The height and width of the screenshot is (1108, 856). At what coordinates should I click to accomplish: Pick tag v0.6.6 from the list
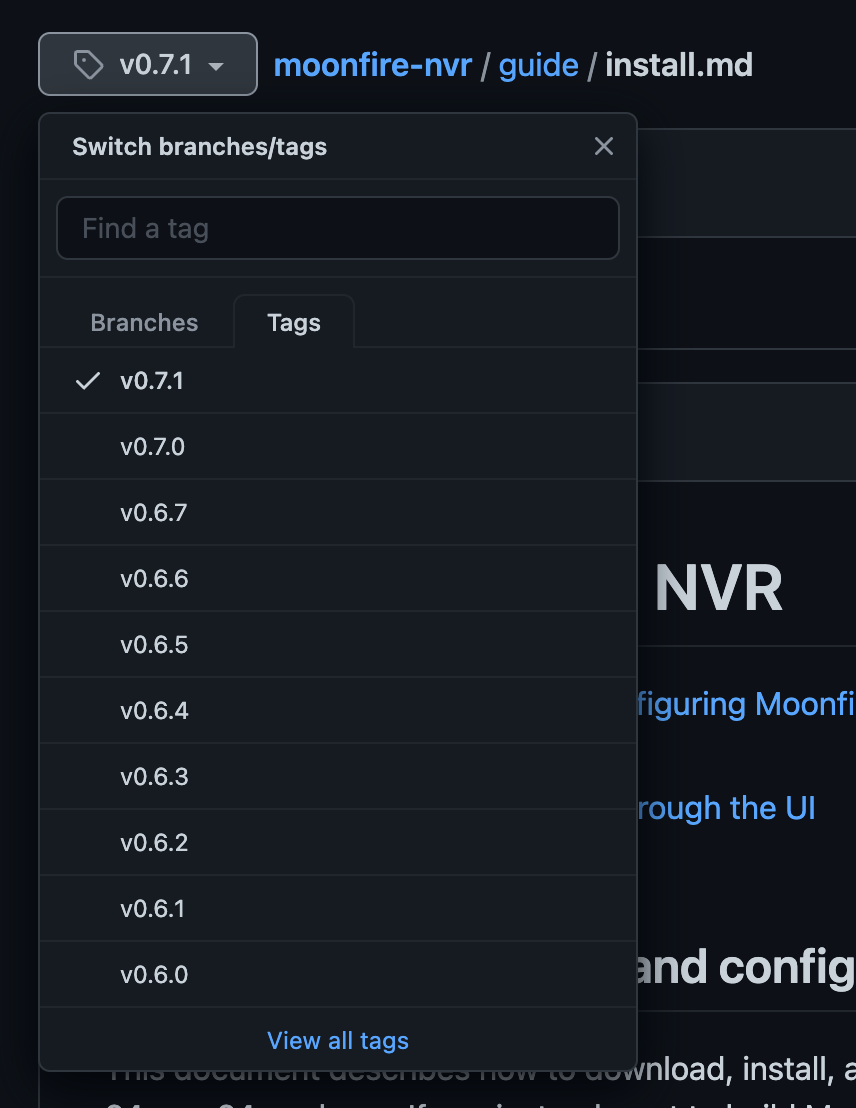(338, 579)
